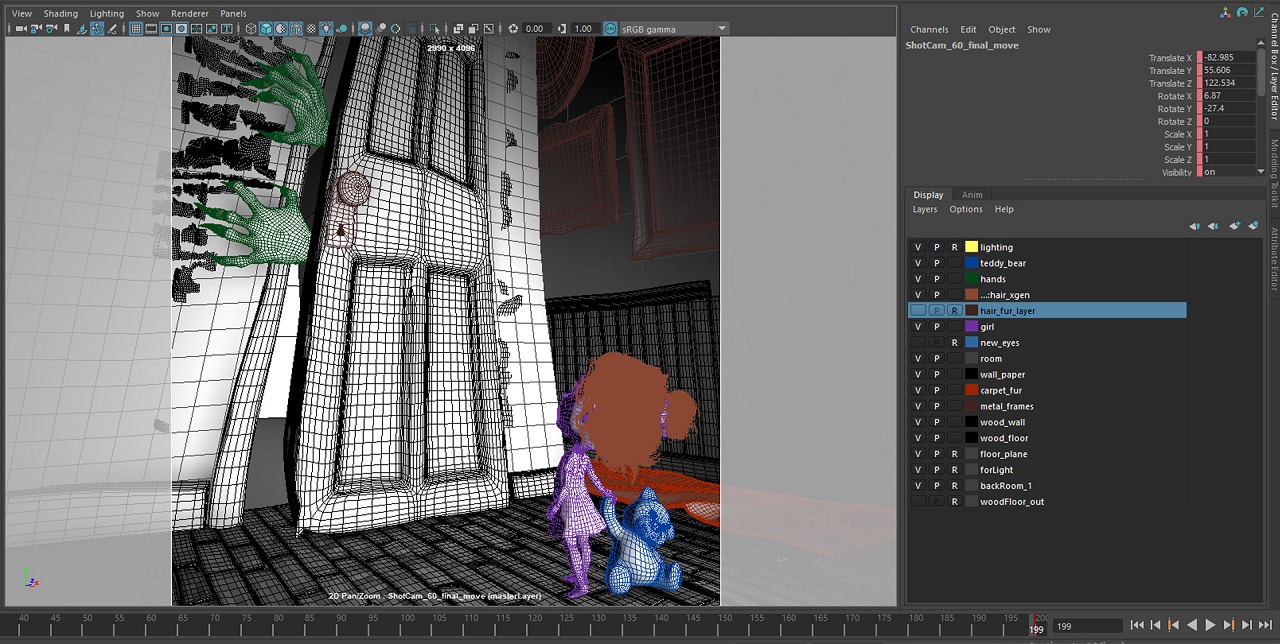Jump to end of playback range
Viewport: 1280px width, 644px height.
tap(1265, 625)
